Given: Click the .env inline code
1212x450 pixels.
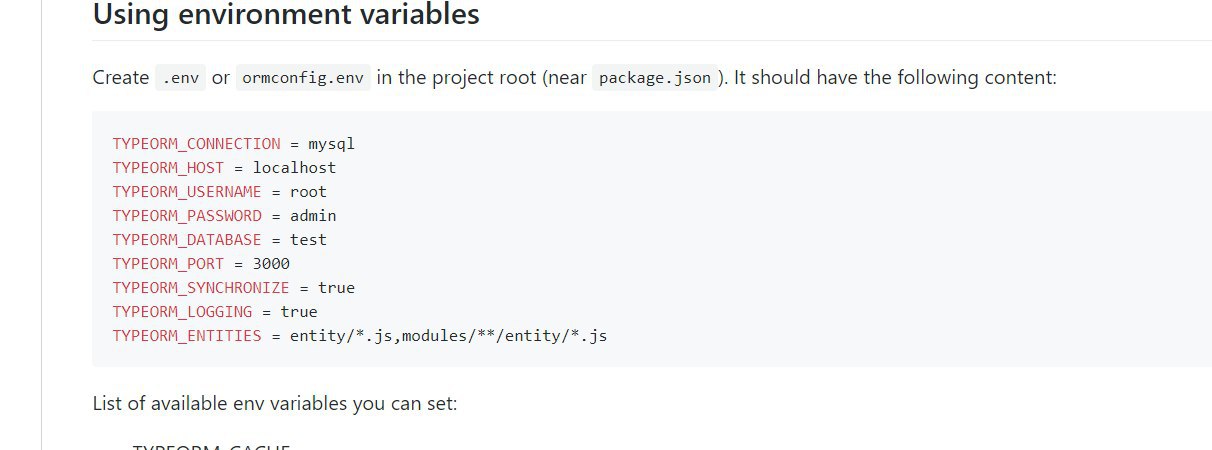Looking at the screenshot, I should pyautogui.click(x=180, y=78).
